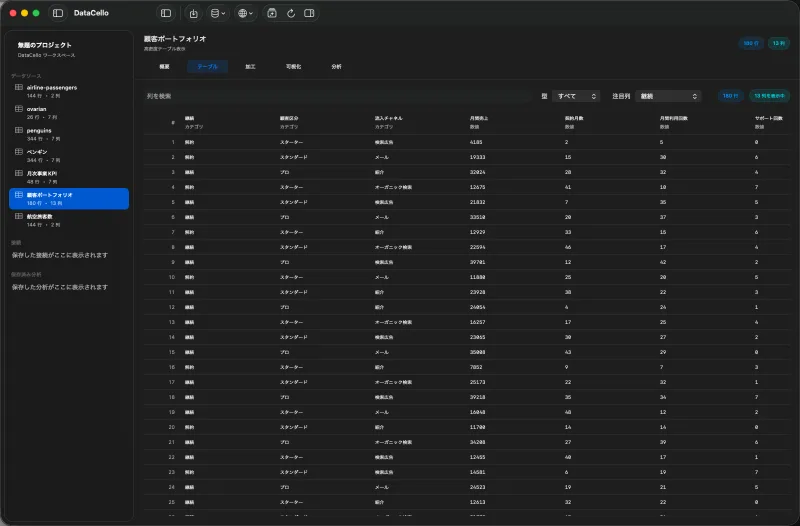800x526 pixels.
Task: Click the # row-number column header
Action: 173,122
